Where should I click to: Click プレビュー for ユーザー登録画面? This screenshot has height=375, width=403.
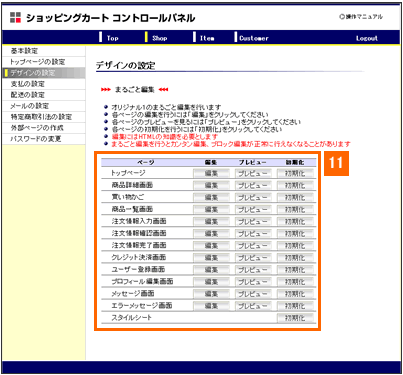[253, 269]
